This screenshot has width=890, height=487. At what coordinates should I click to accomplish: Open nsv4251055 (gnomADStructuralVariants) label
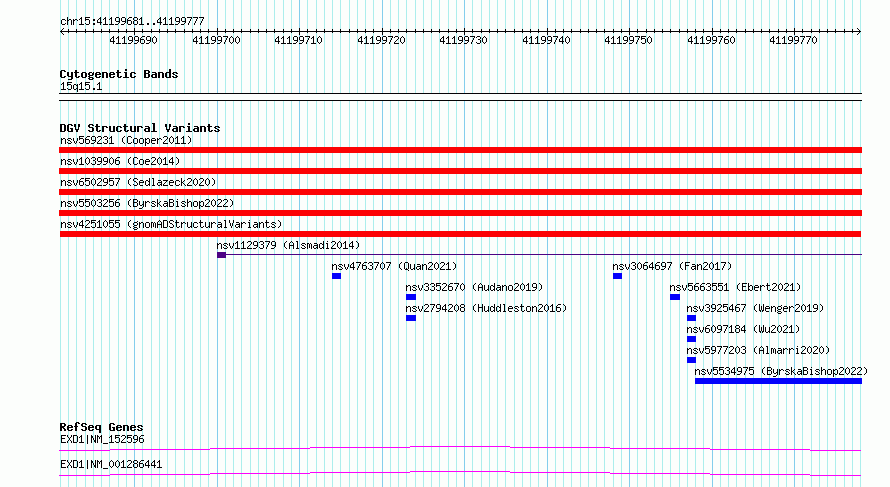coord(171,224)
